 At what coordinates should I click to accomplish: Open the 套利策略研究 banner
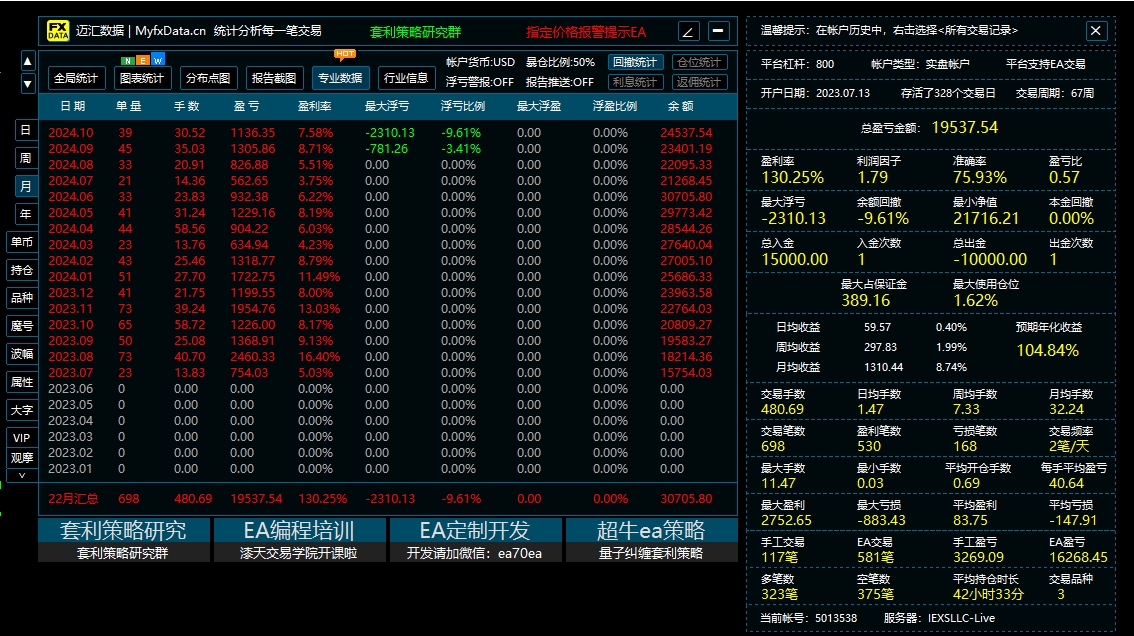[124, 540]
